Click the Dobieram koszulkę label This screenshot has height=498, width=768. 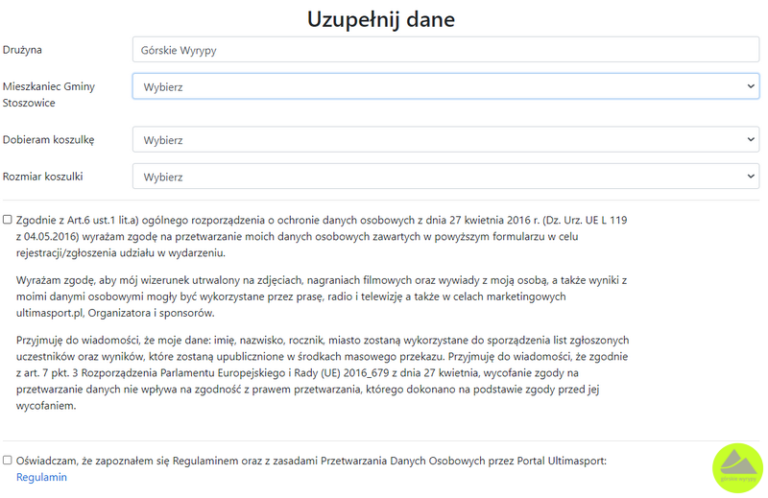pos(49,140)
